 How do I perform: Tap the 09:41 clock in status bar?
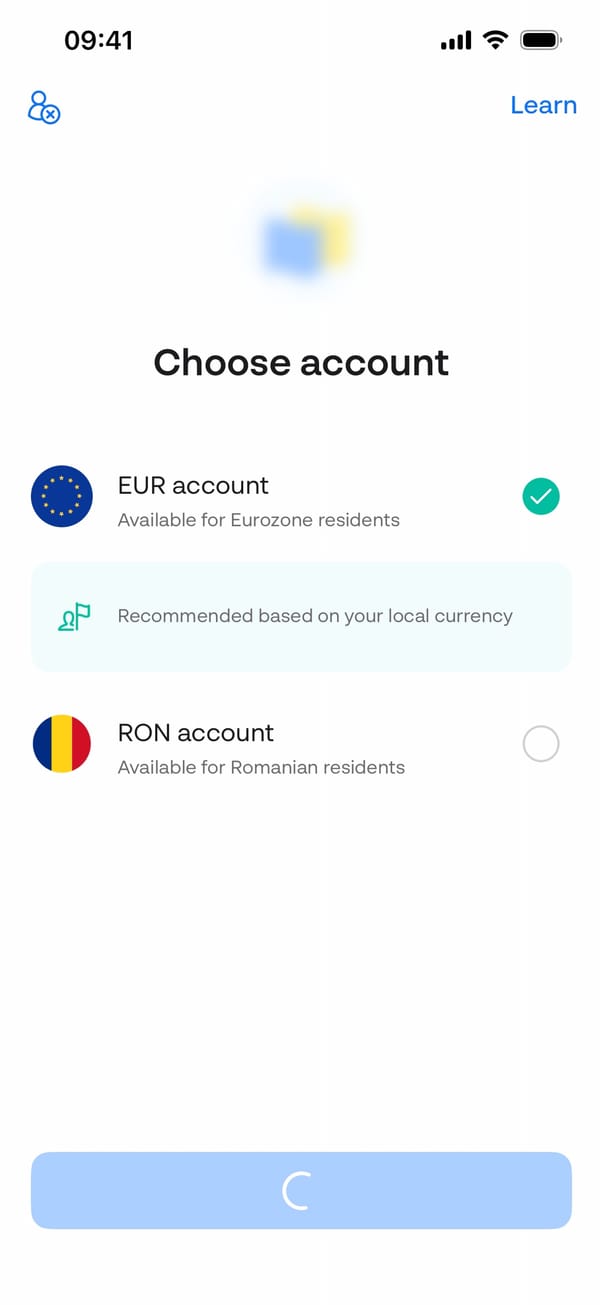click(x=98, y=40)
